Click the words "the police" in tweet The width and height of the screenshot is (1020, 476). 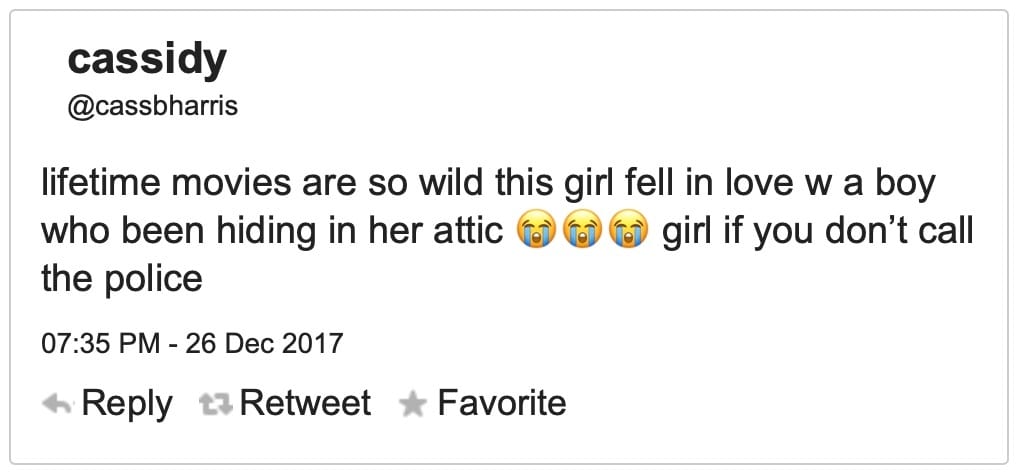tap(122, 280)
